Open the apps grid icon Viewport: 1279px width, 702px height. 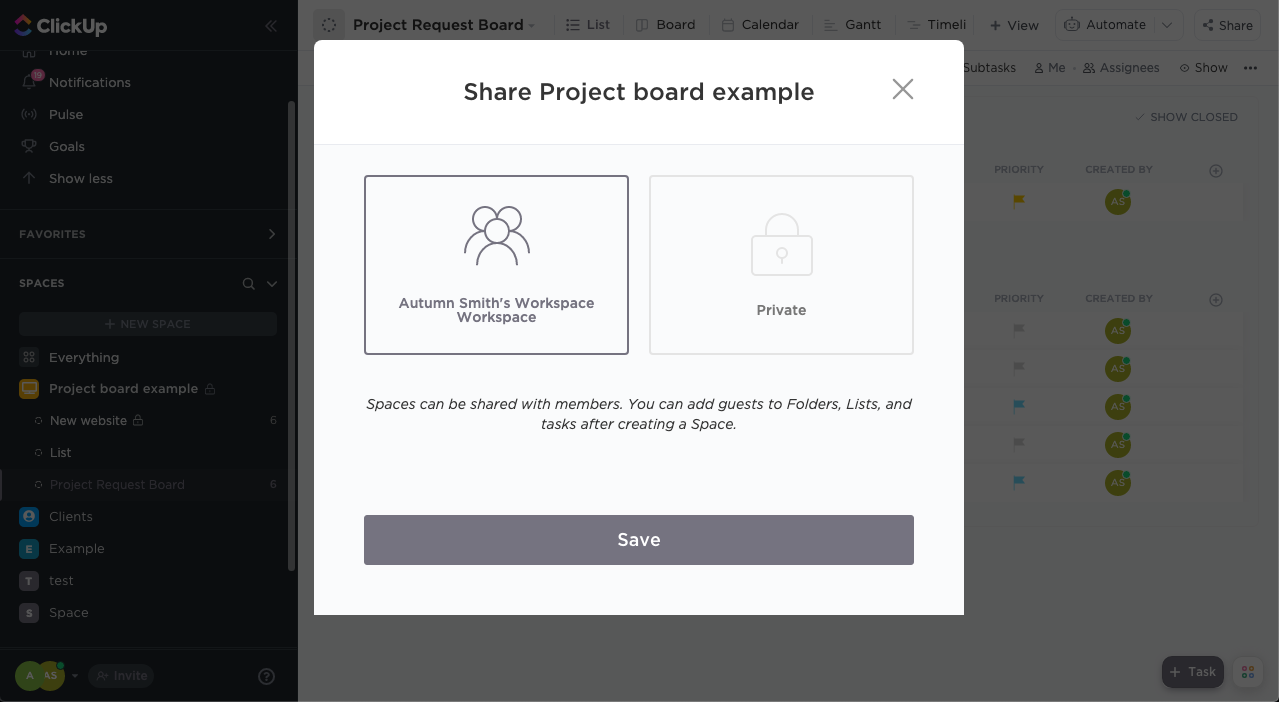[1247, 672]
